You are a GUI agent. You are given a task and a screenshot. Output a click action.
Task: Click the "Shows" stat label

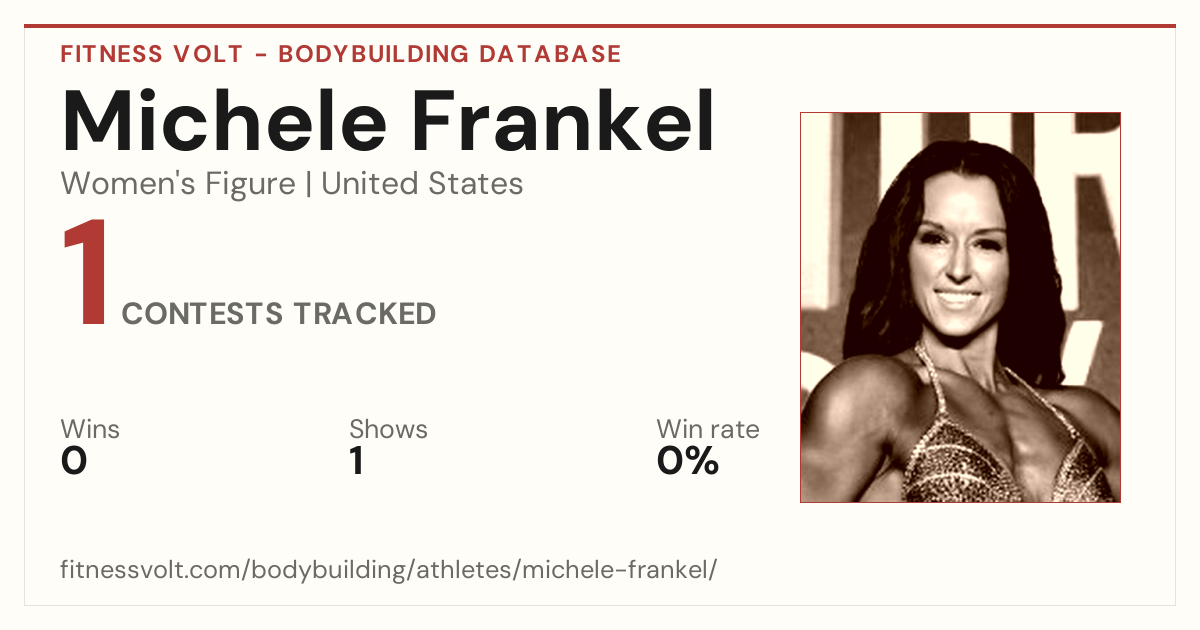click(x=388, y=429)
